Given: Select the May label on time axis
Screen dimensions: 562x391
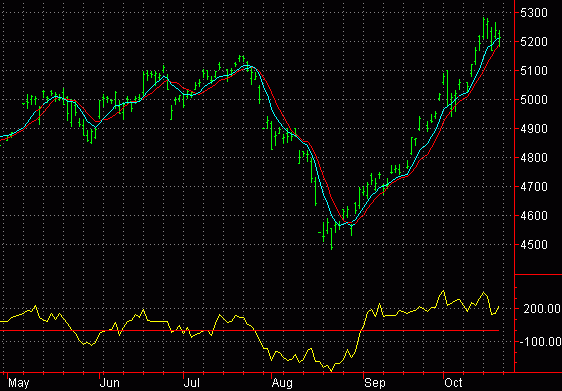Looking at the screenshot, I should click(18, 383).
